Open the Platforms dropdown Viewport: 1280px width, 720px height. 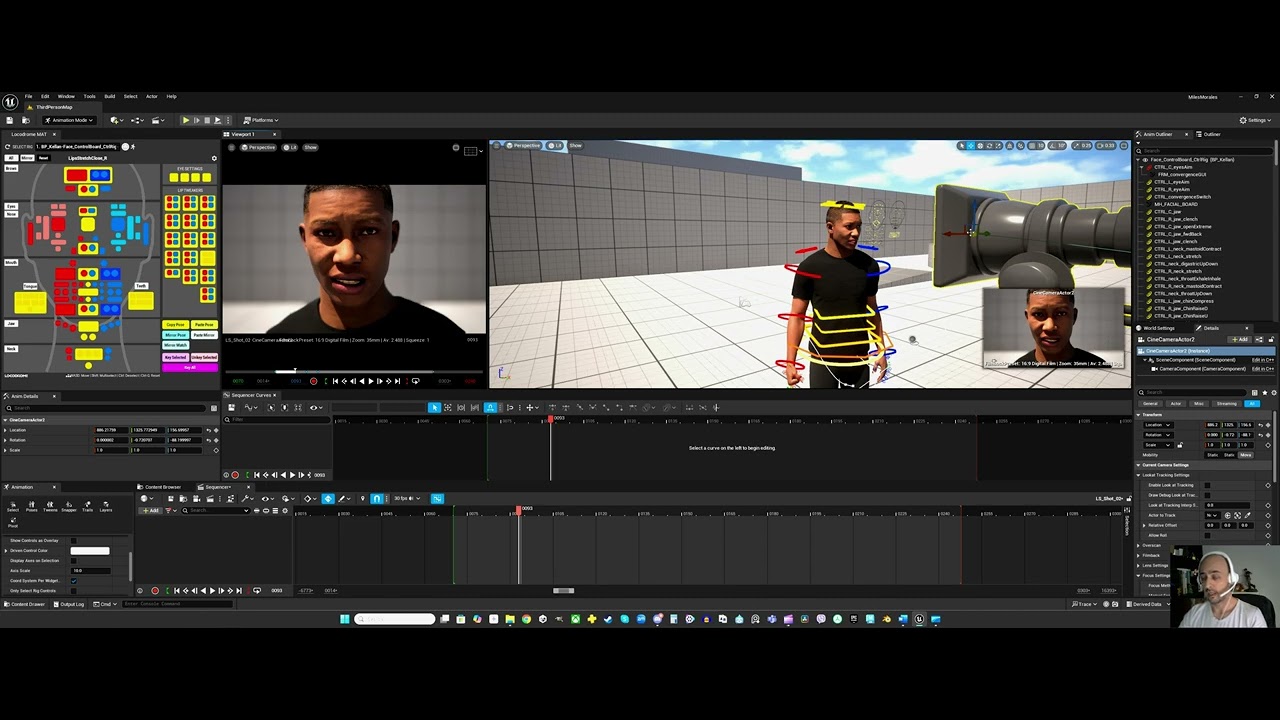click(259, 120)
